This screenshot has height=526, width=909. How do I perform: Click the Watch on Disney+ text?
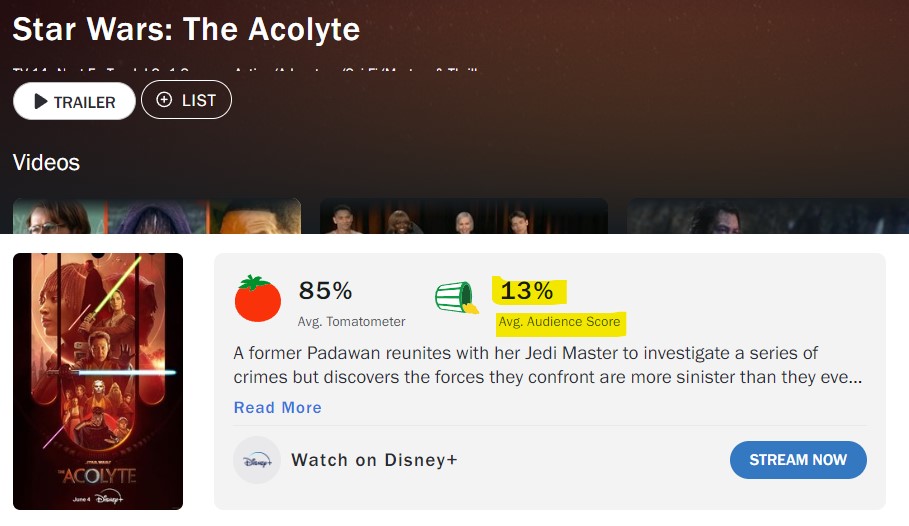[x=374, y=460]
